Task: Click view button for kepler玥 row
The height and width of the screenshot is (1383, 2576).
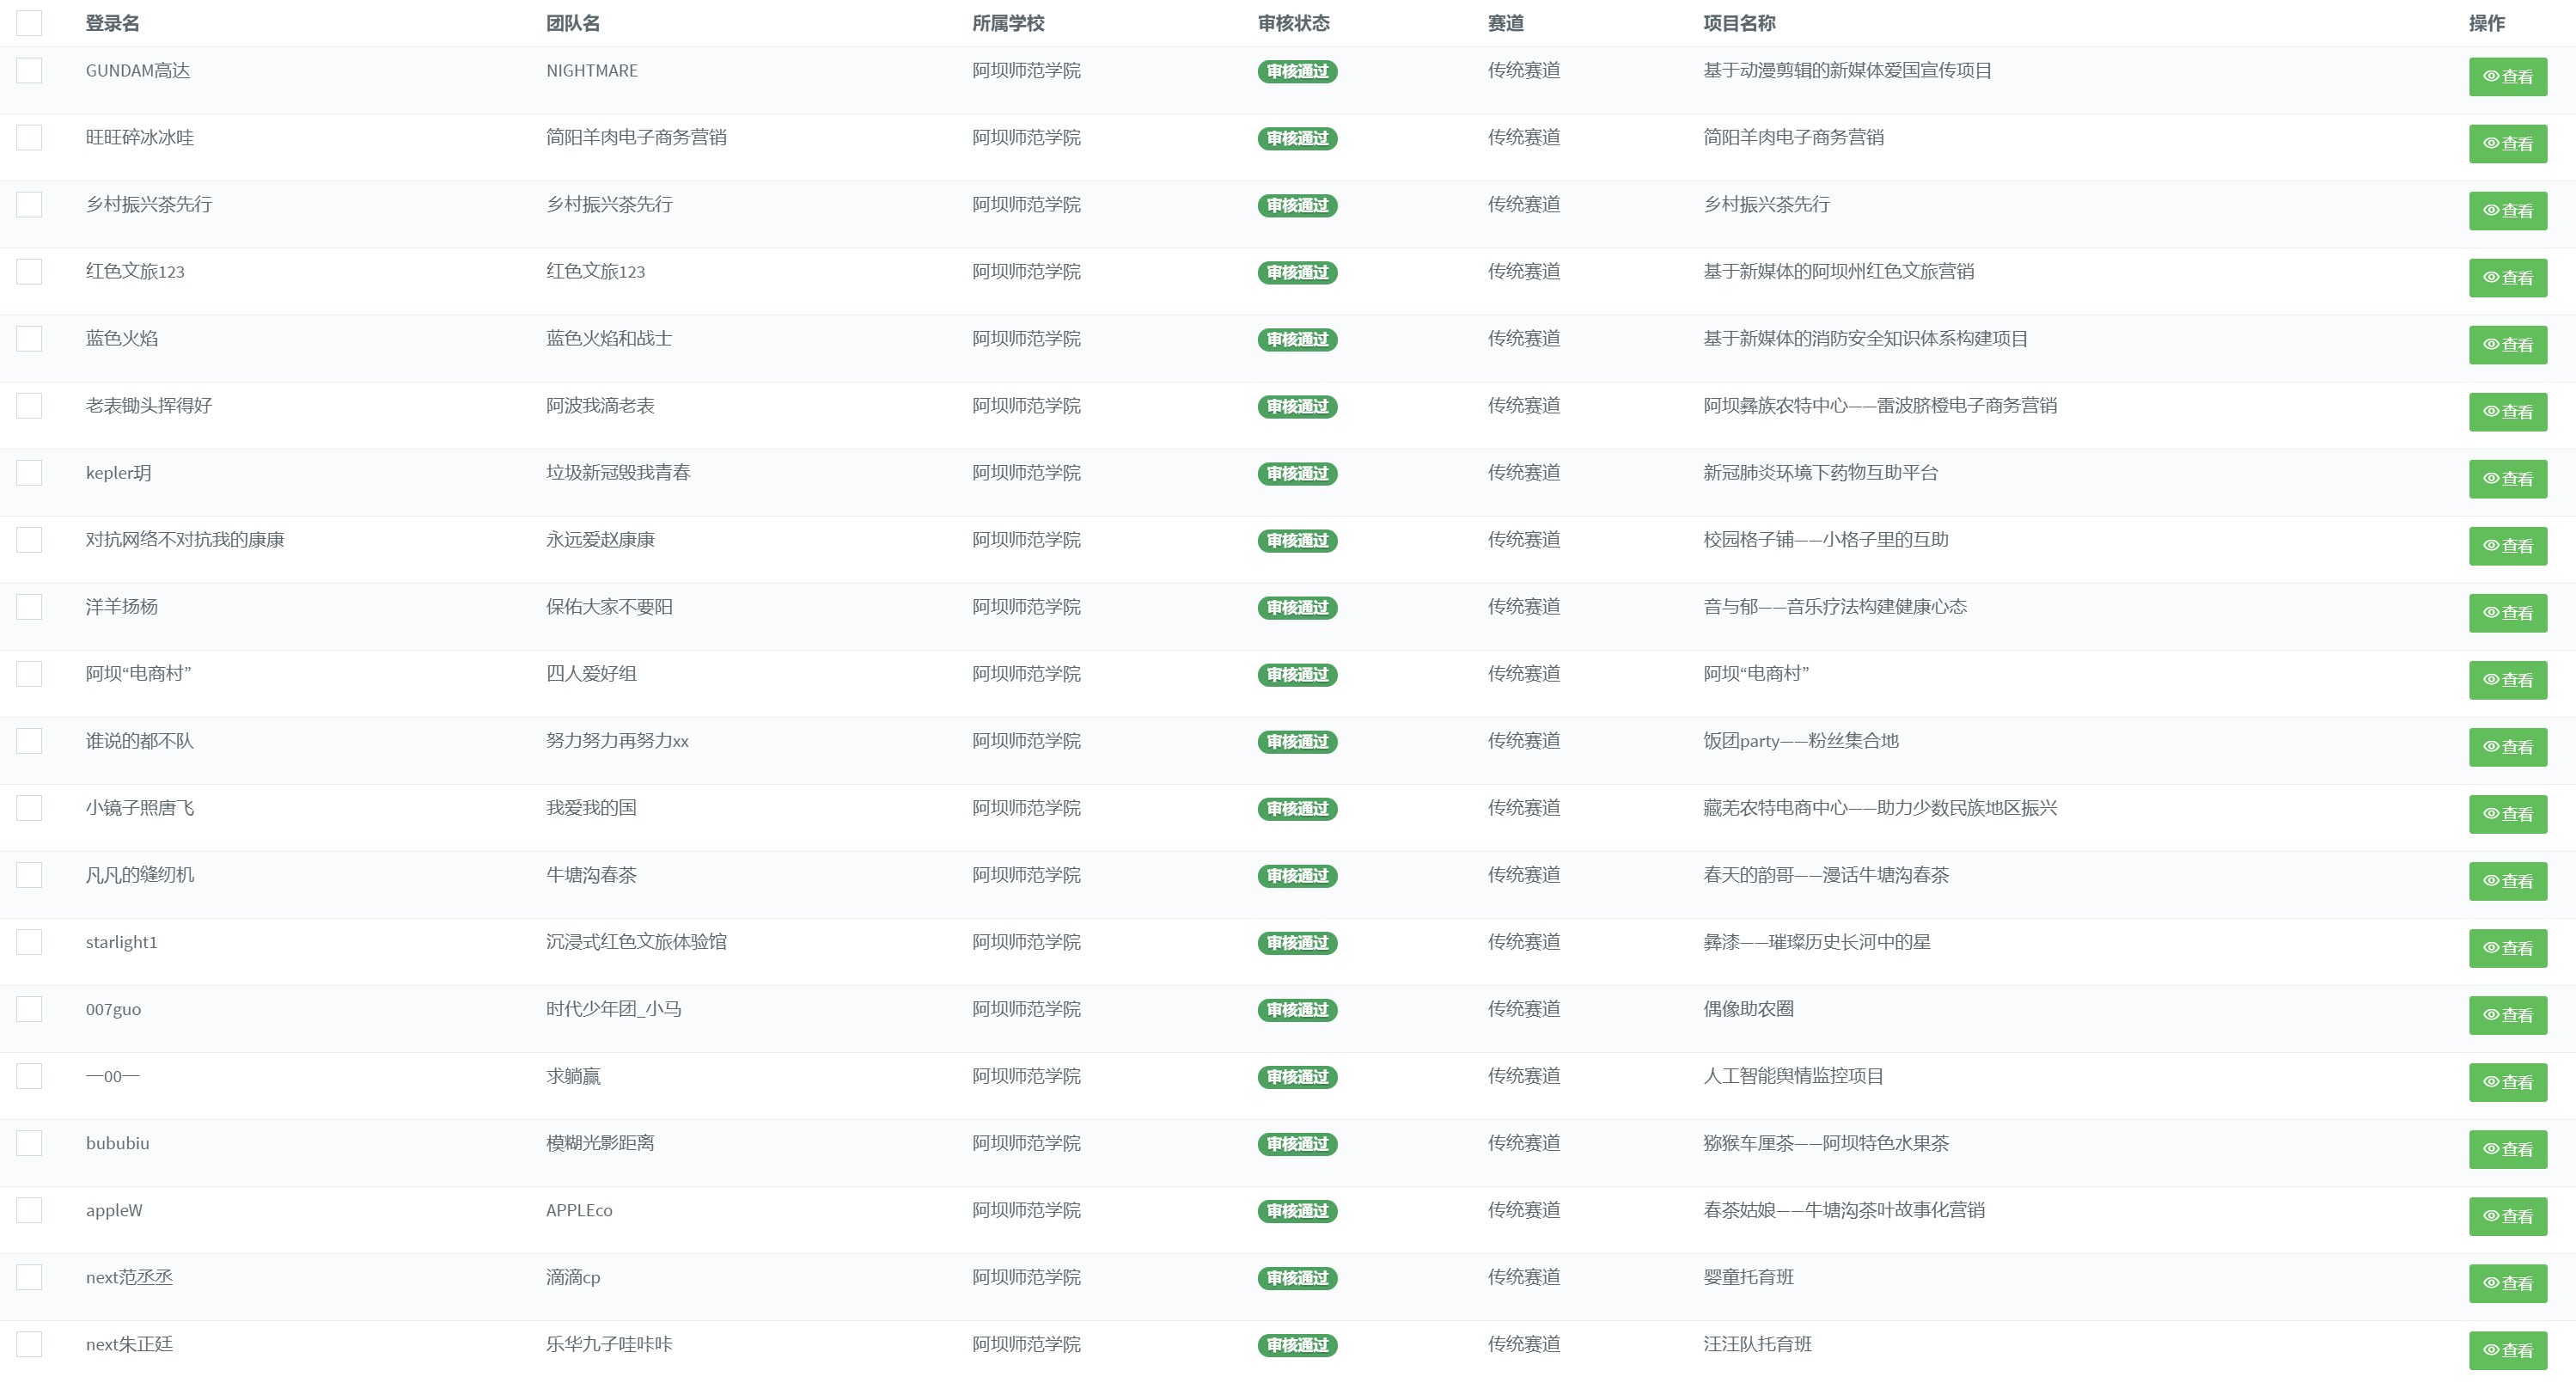Action: [2507, 479]
